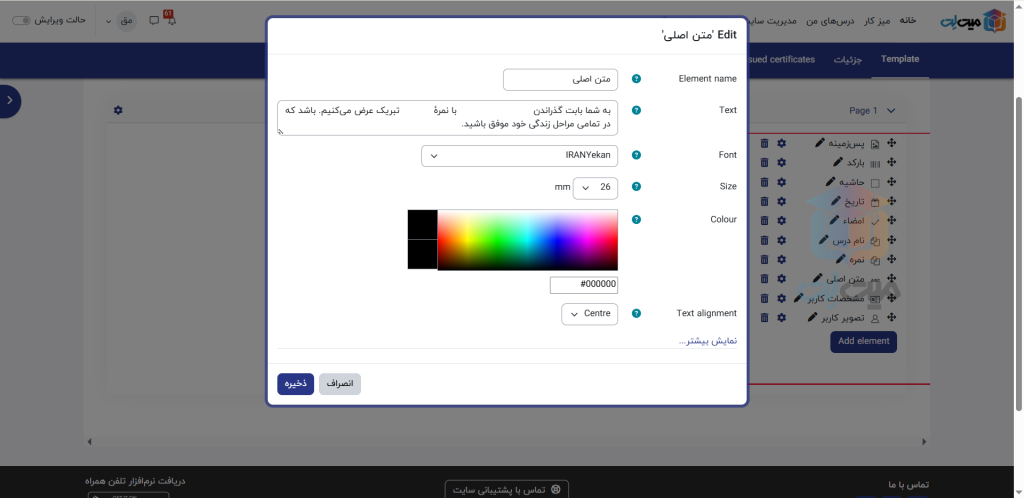This screenshot has width=1024, height=498.
Task: Expand the Size value dropdown showing 26
Action: (595, 188)
